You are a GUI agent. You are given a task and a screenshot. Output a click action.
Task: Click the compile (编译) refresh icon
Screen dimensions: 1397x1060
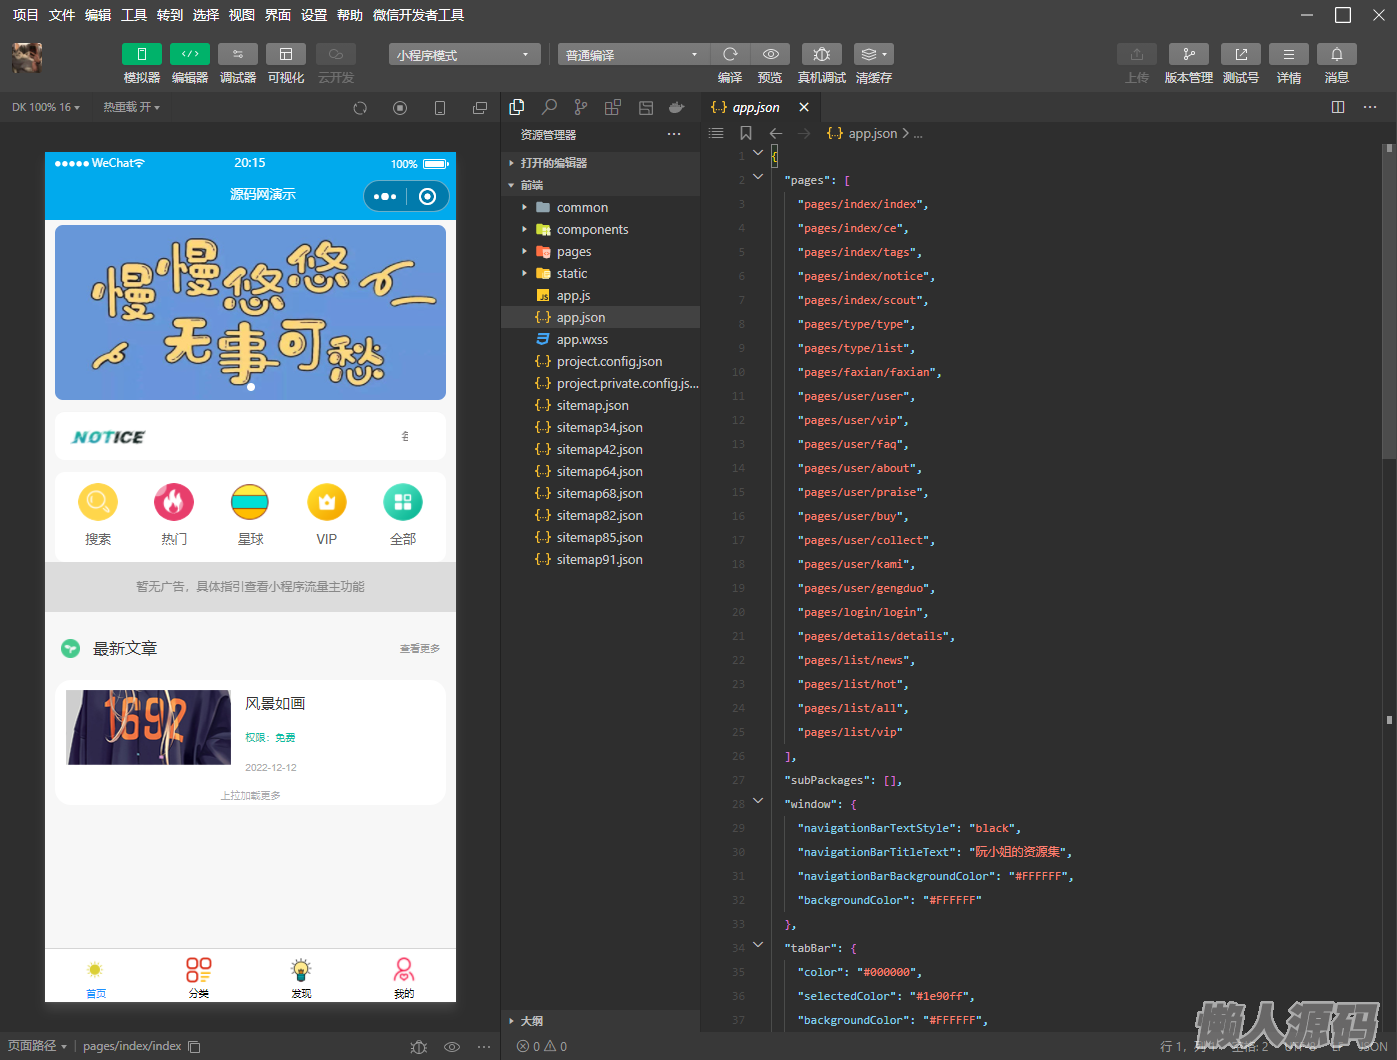pos(730,54)
